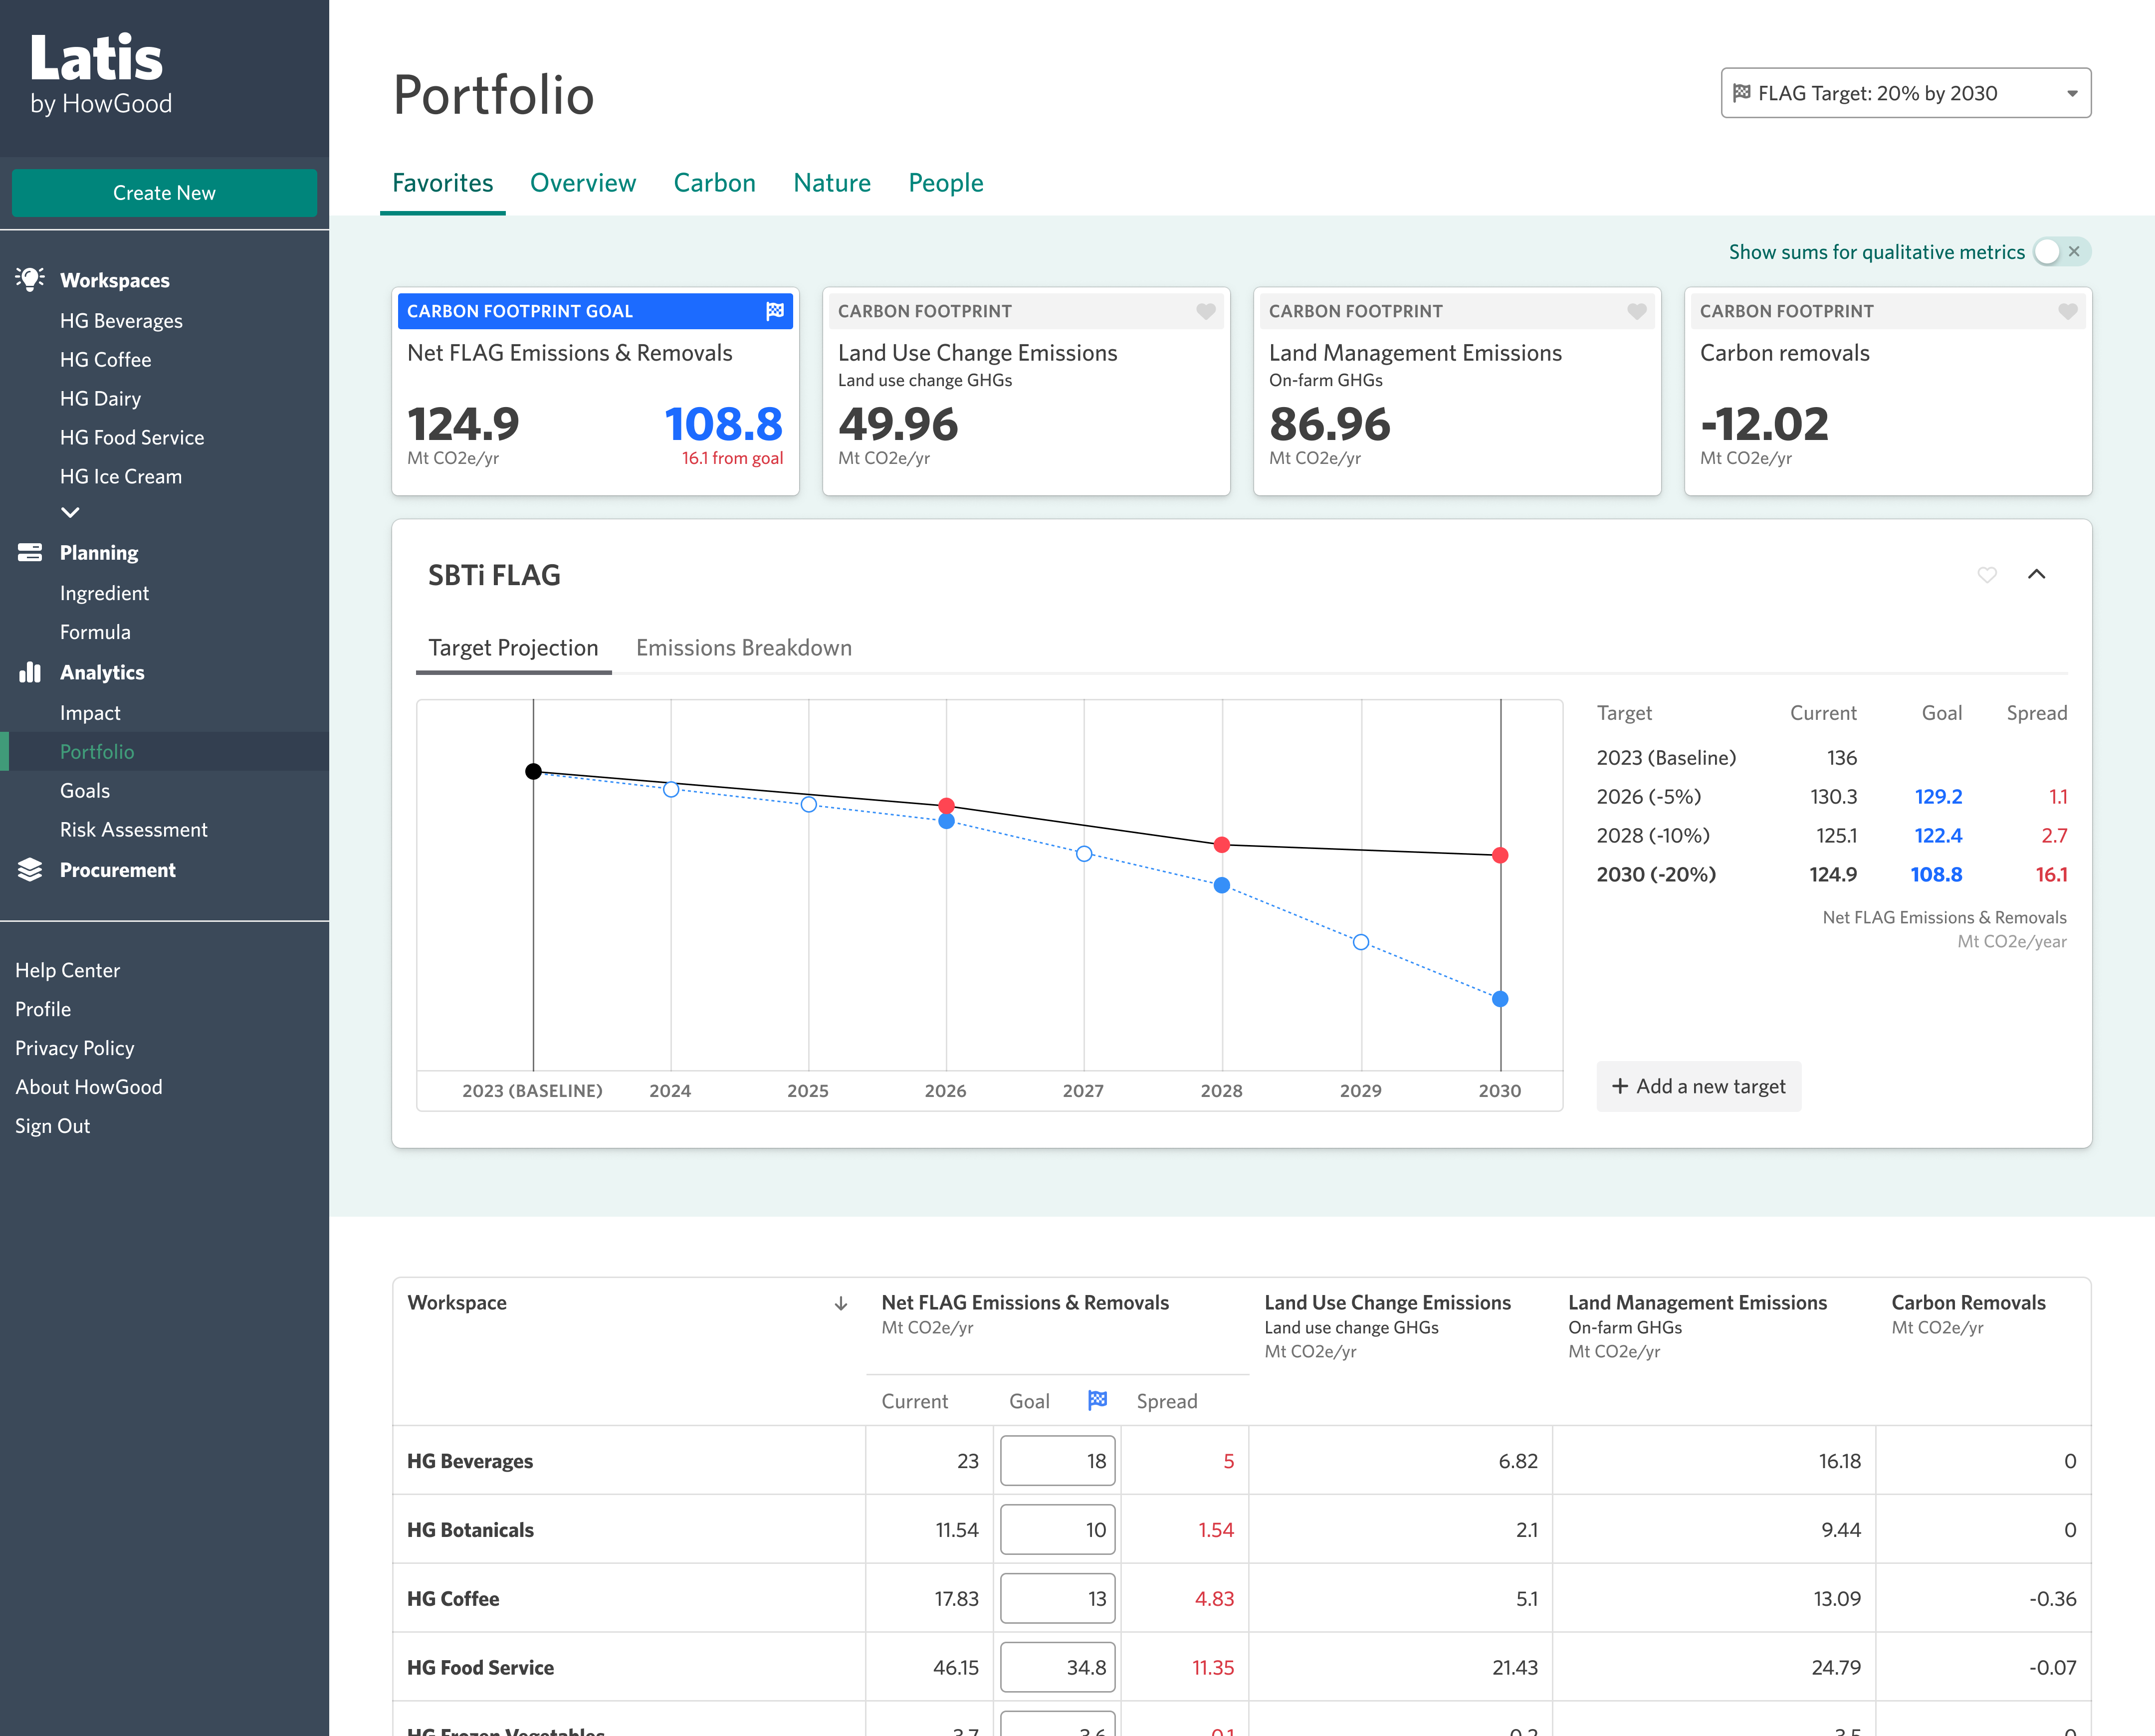Expand more workspaces with sidebar chevron
Viewport: 2155px width, 1736px height.
[70, 512]
